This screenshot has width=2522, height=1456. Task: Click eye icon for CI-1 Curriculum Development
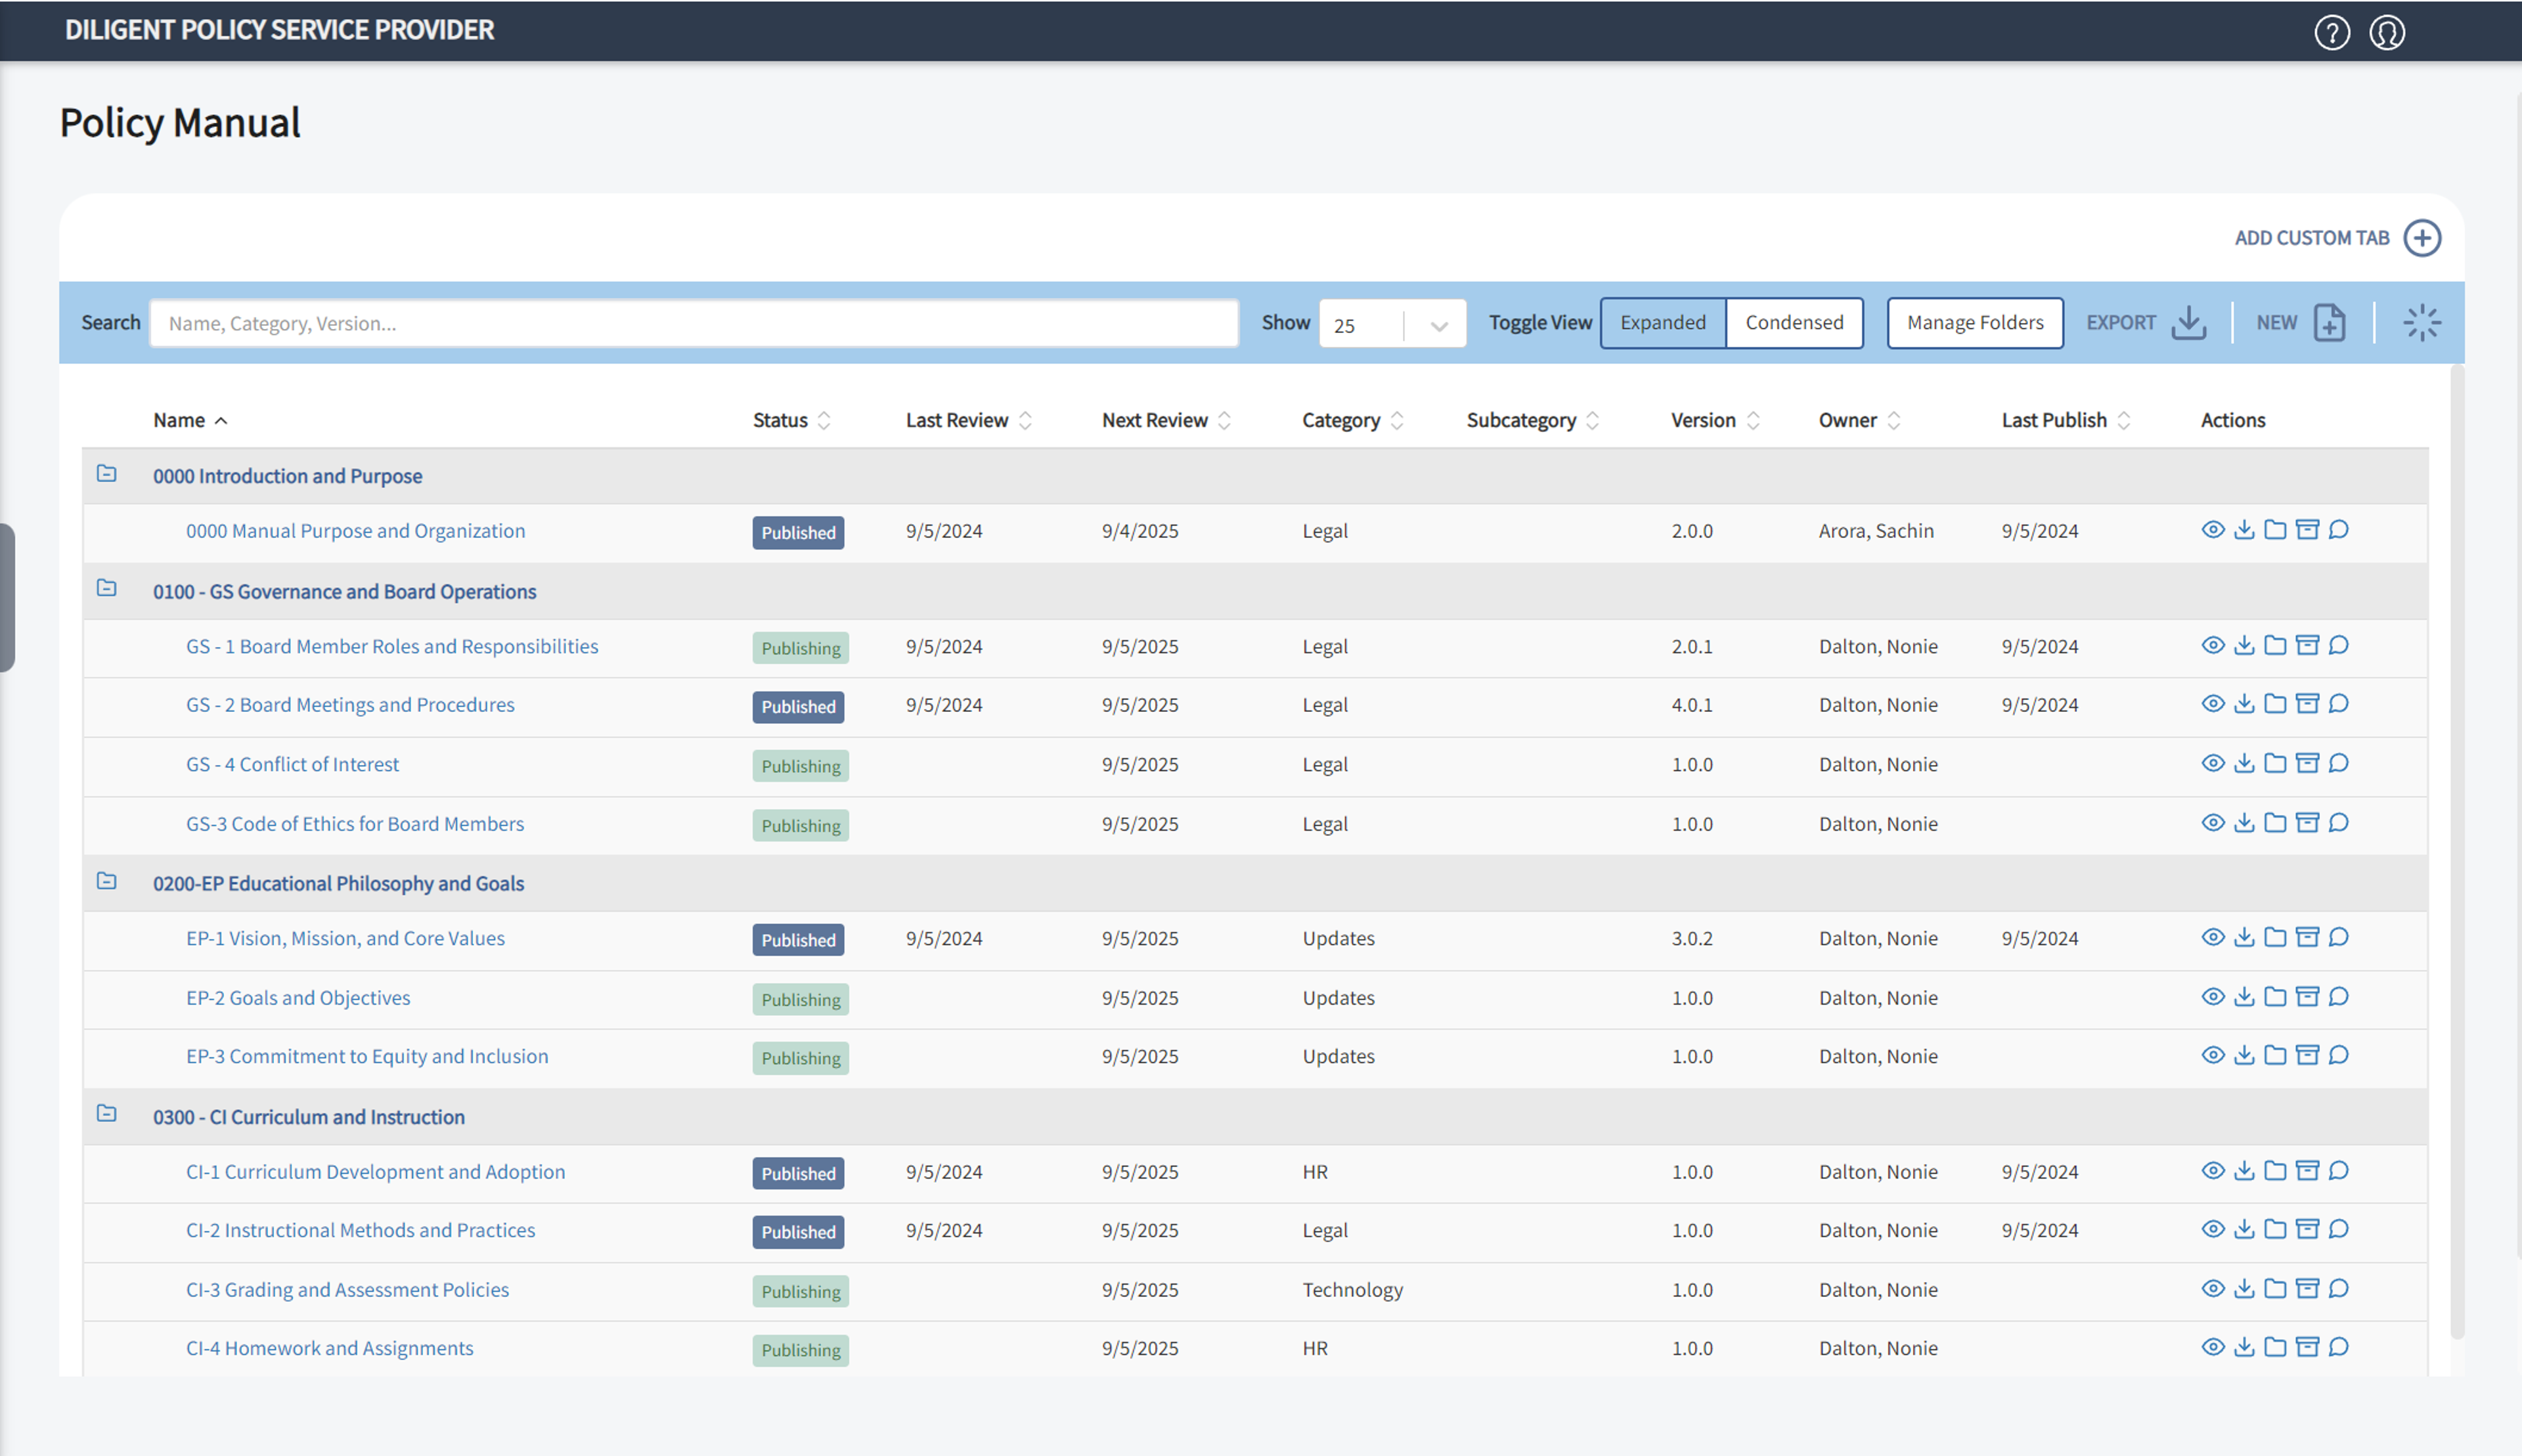click(x=2213, y=1171)
